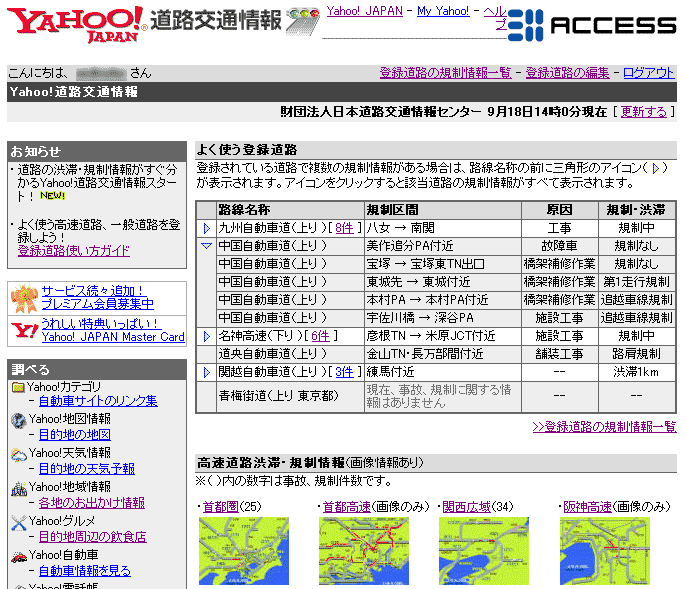Viewport: 685px width, 589px height.
Task: Open the 登録道路の編集 link
Action: tap(567, 73)
